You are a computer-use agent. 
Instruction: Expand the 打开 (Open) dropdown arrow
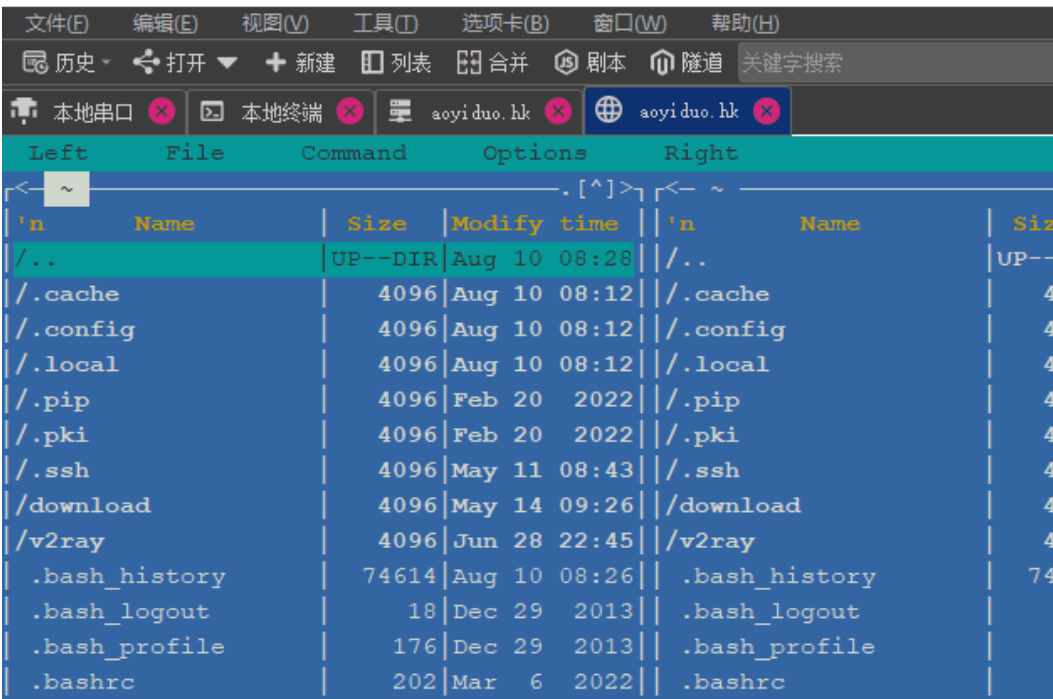click(x=227, y=63)
